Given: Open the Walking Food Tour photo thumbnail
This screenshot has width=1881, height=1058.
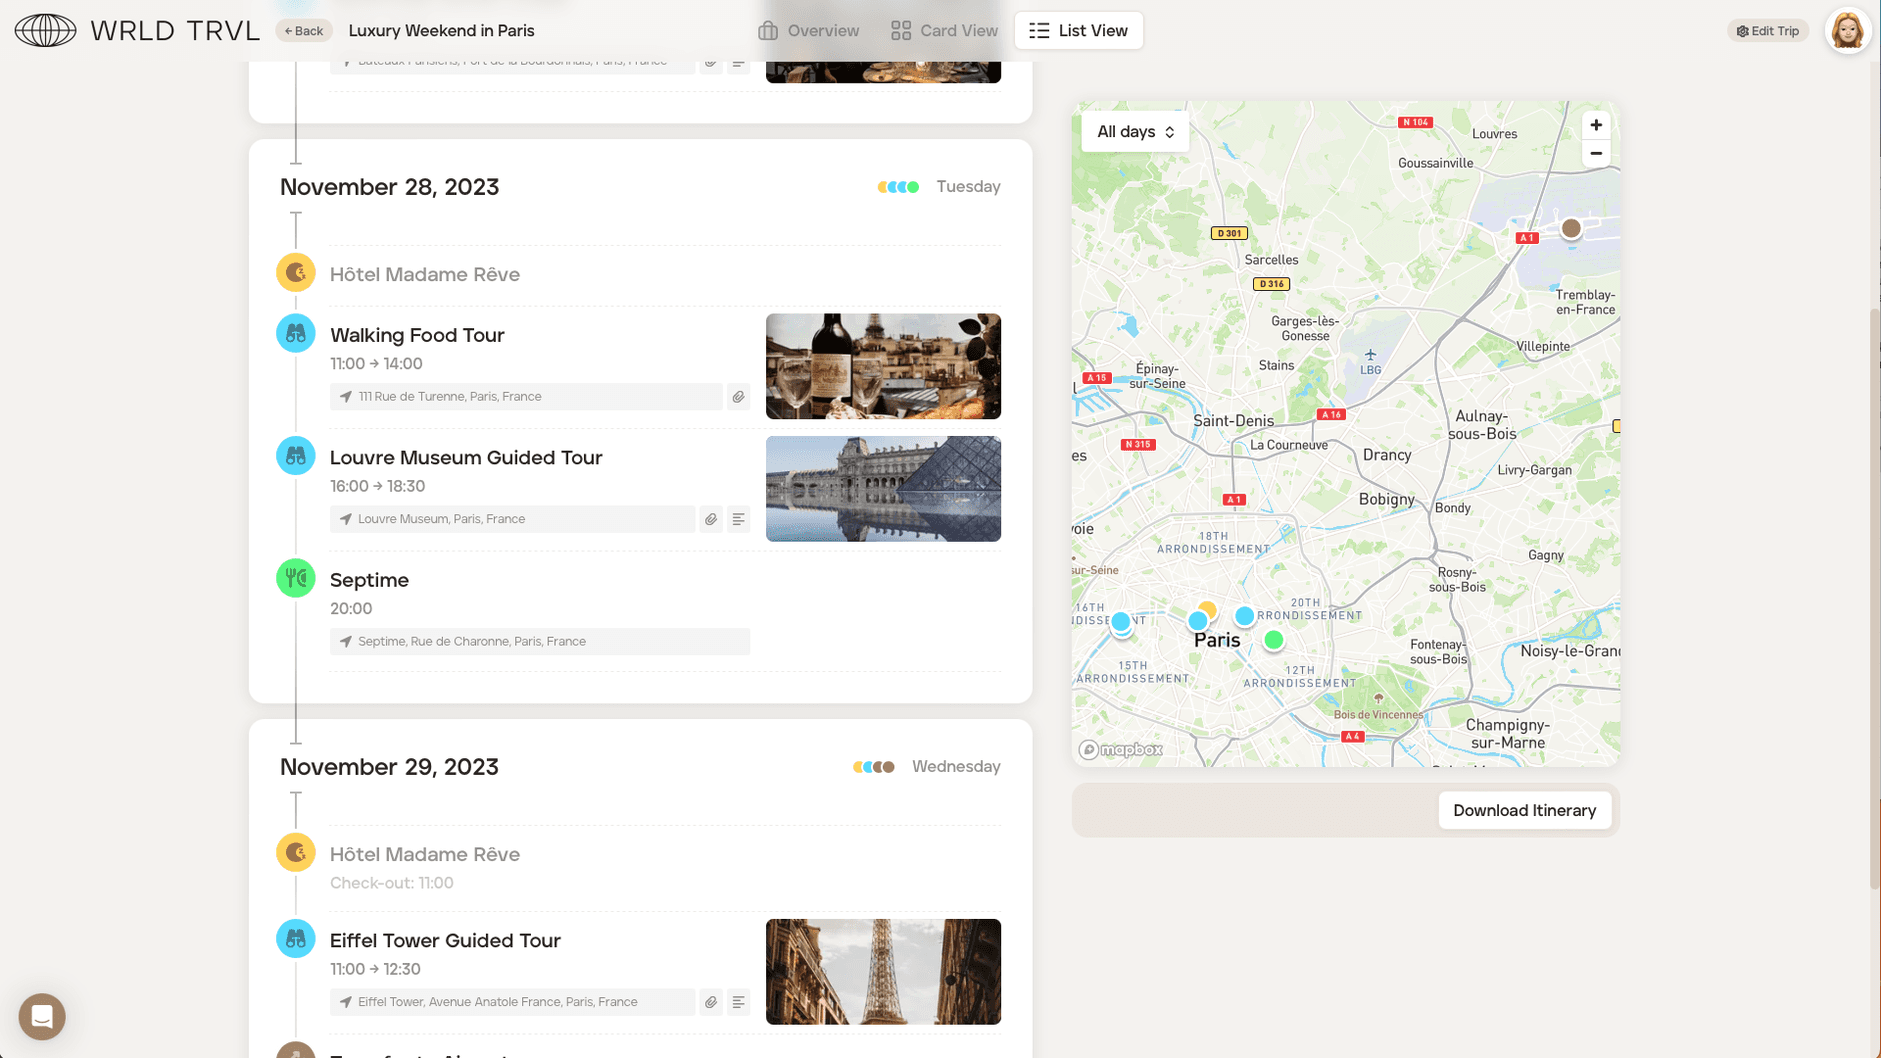Looking at the screenshot, I should click(x=883, y=366).
